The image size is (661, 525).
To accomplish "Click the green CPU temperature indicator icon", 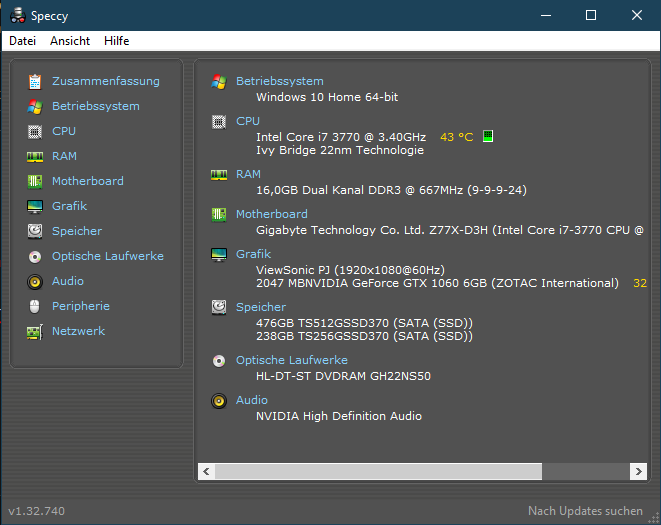I will point(488,136).
